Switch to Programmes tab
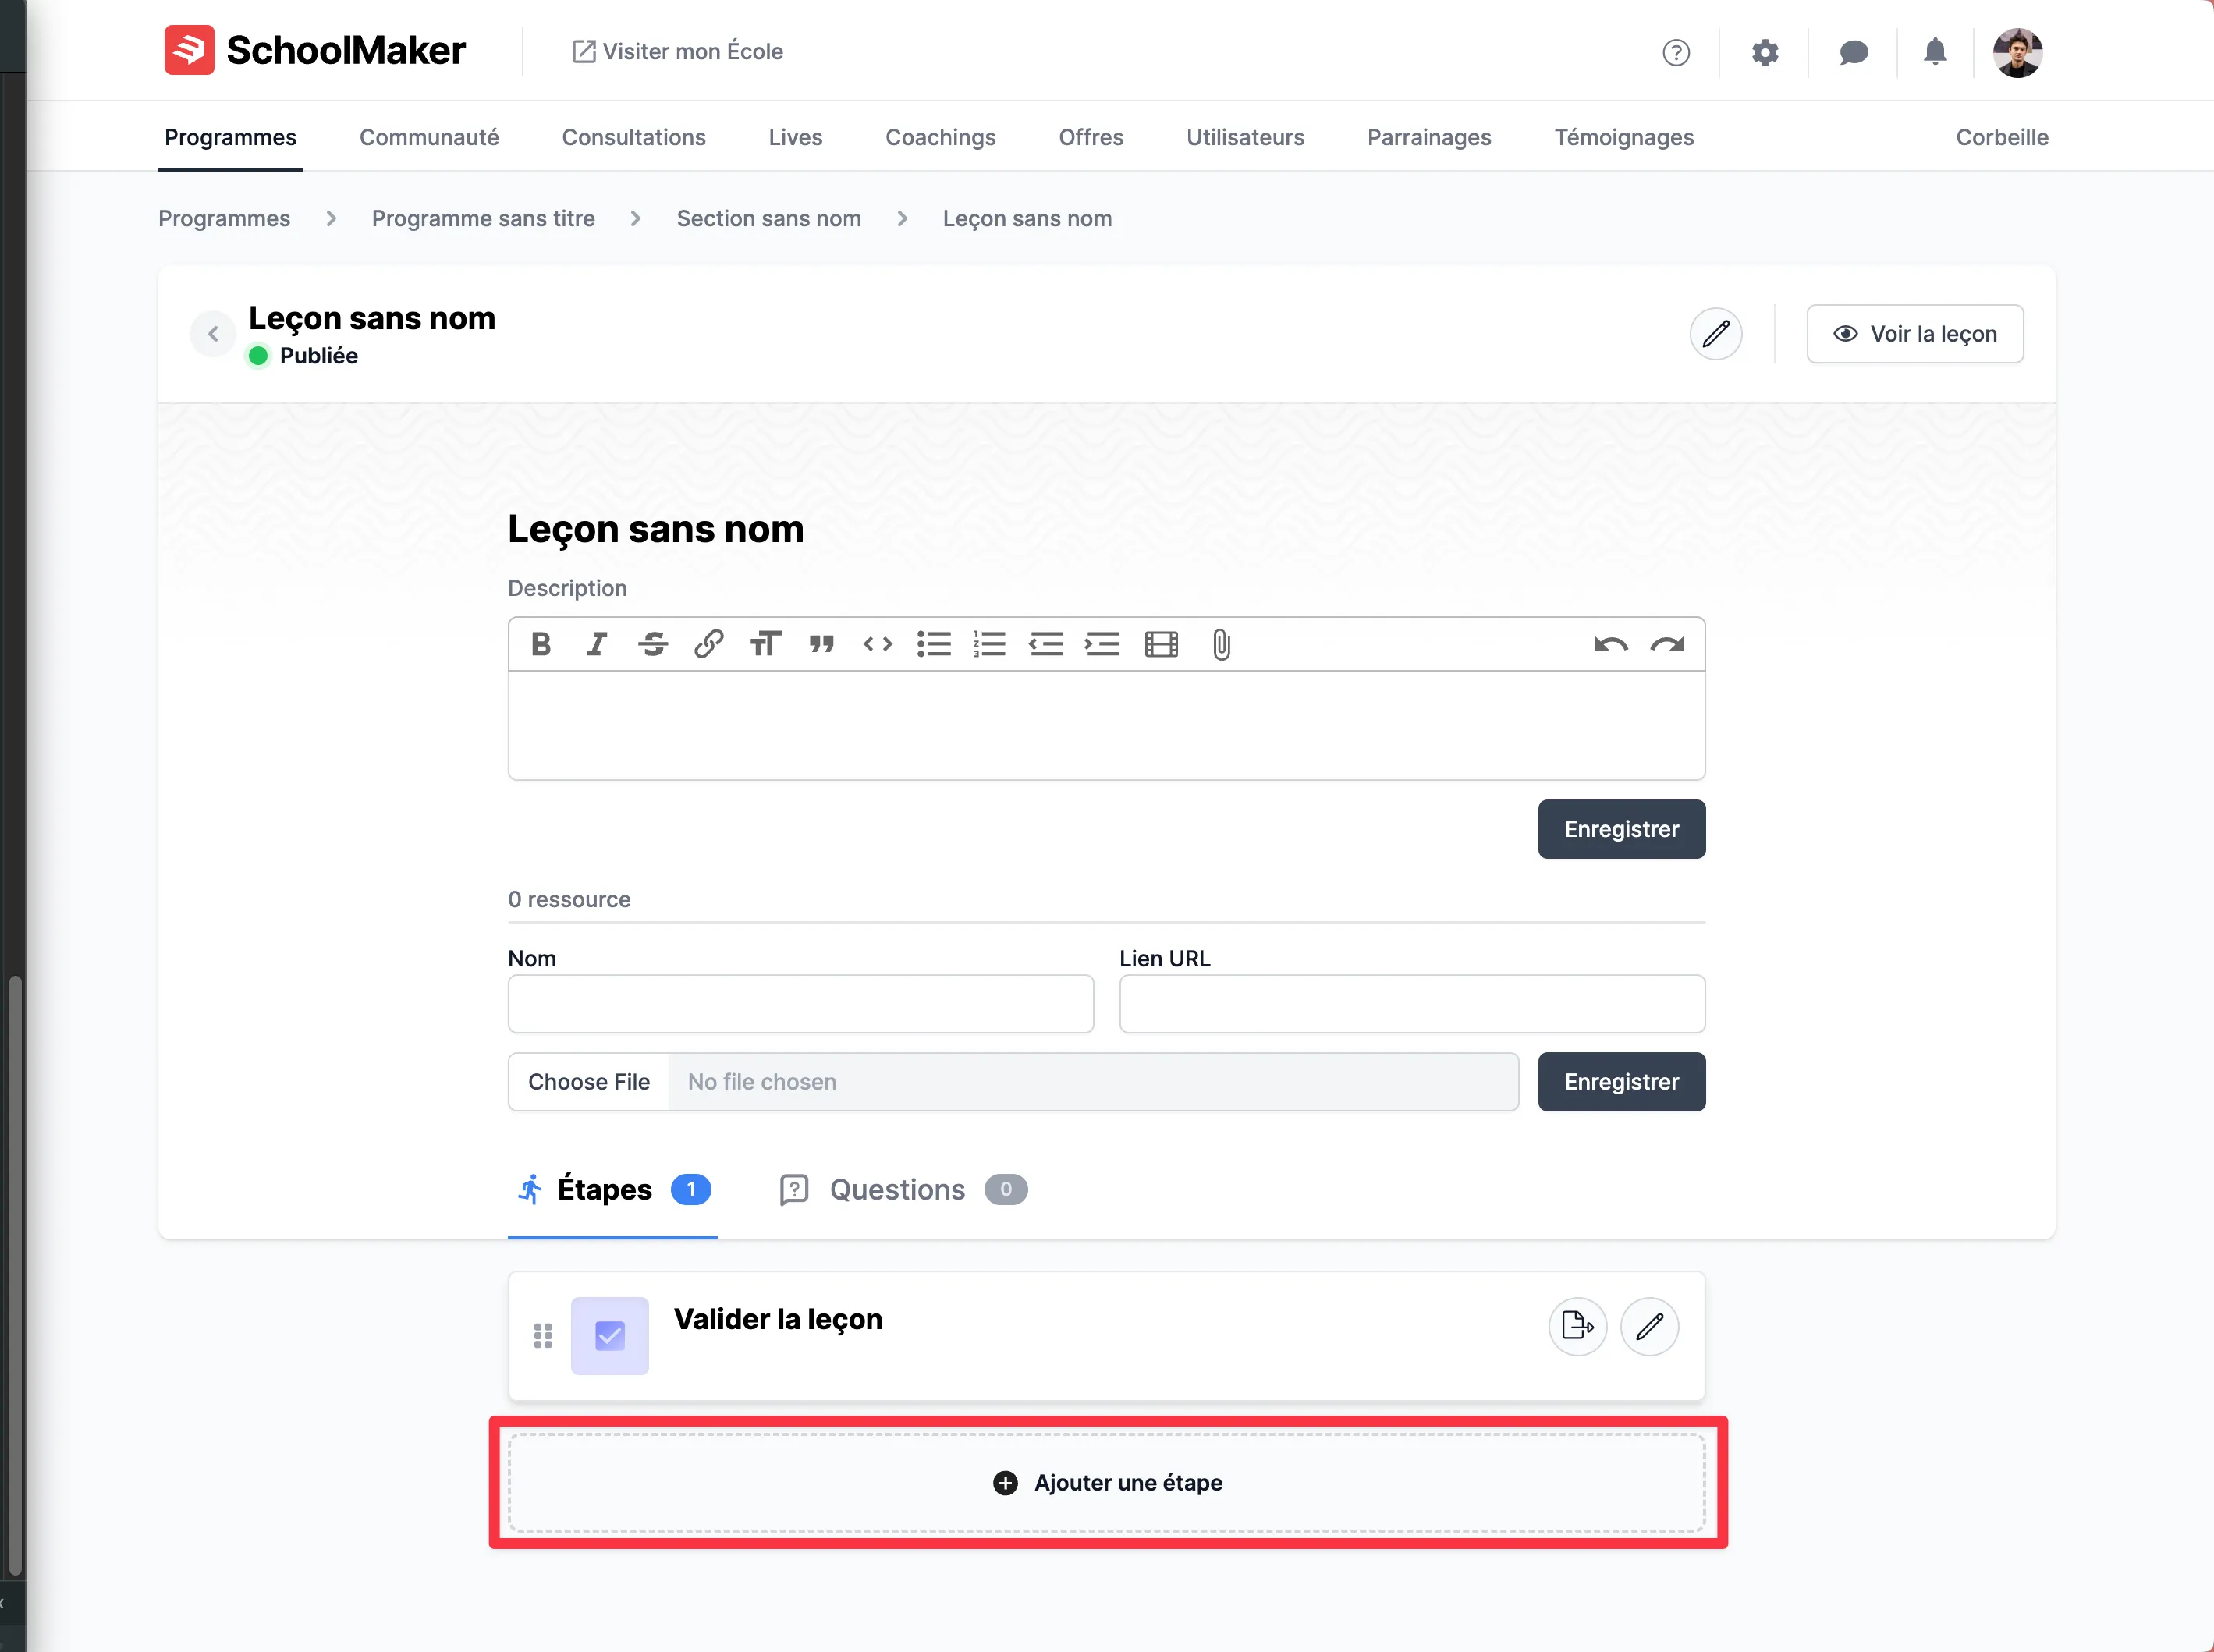 (230, 137)
